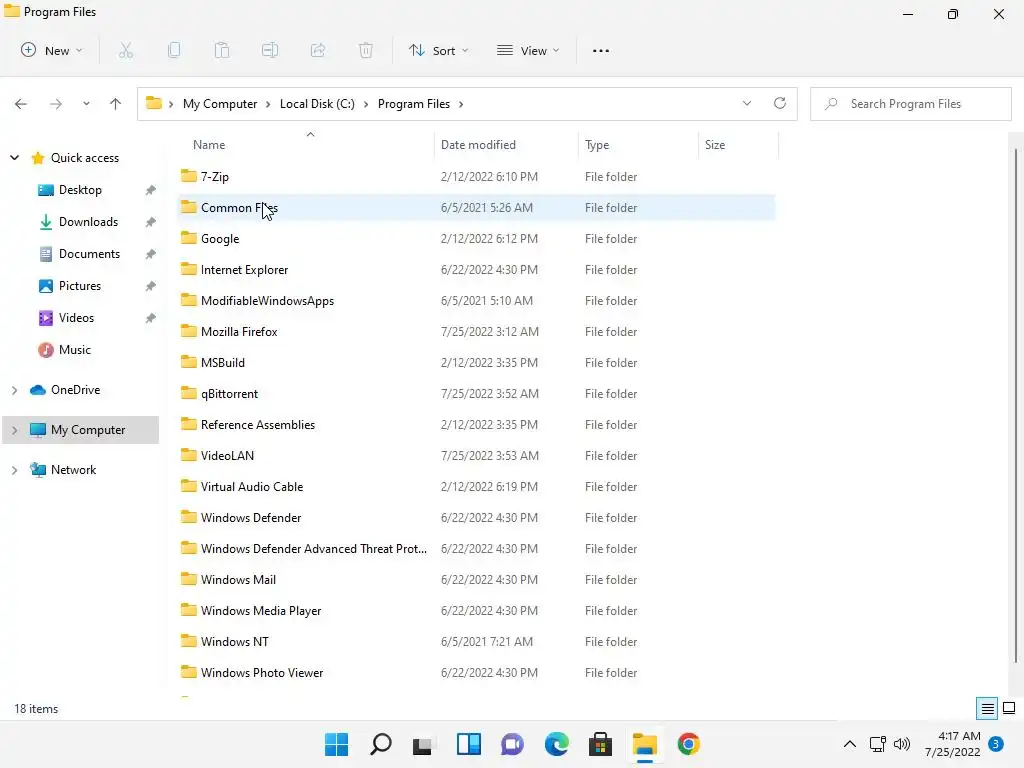
Task: Click the Rename icon in toolbar
Action: pyautogui.click(x=270, y=50)
